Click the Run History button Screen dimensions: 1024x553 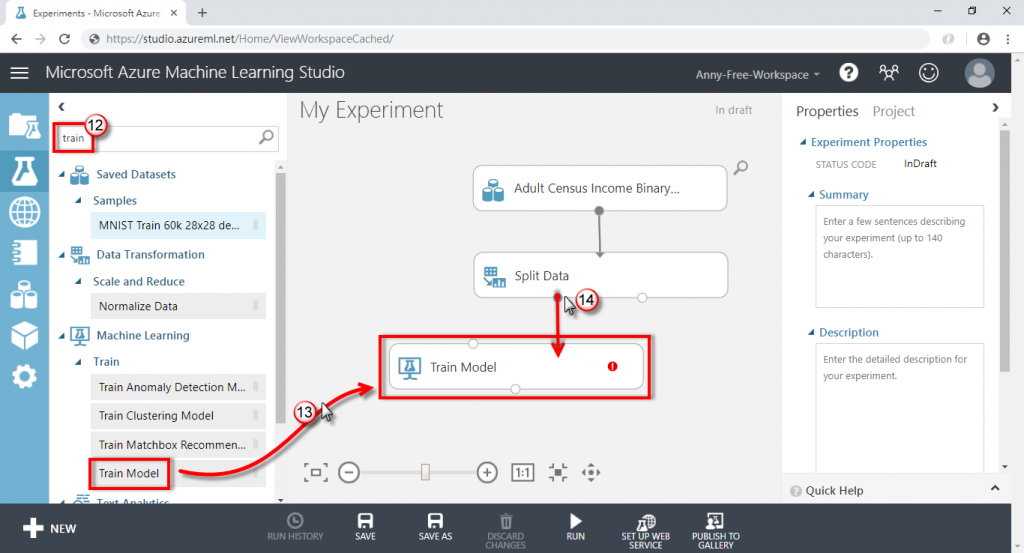295,527
